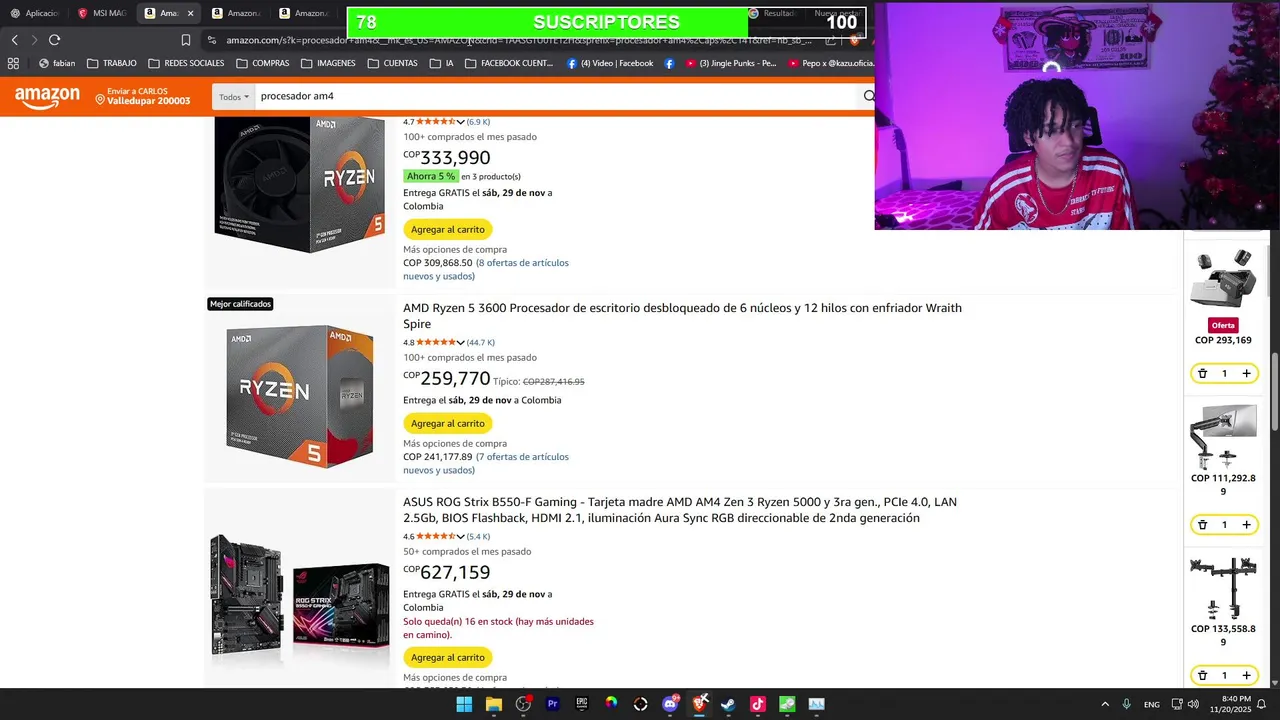Click the search magnifier icon
Screen dimensions: 1280x720
point(868,96)
